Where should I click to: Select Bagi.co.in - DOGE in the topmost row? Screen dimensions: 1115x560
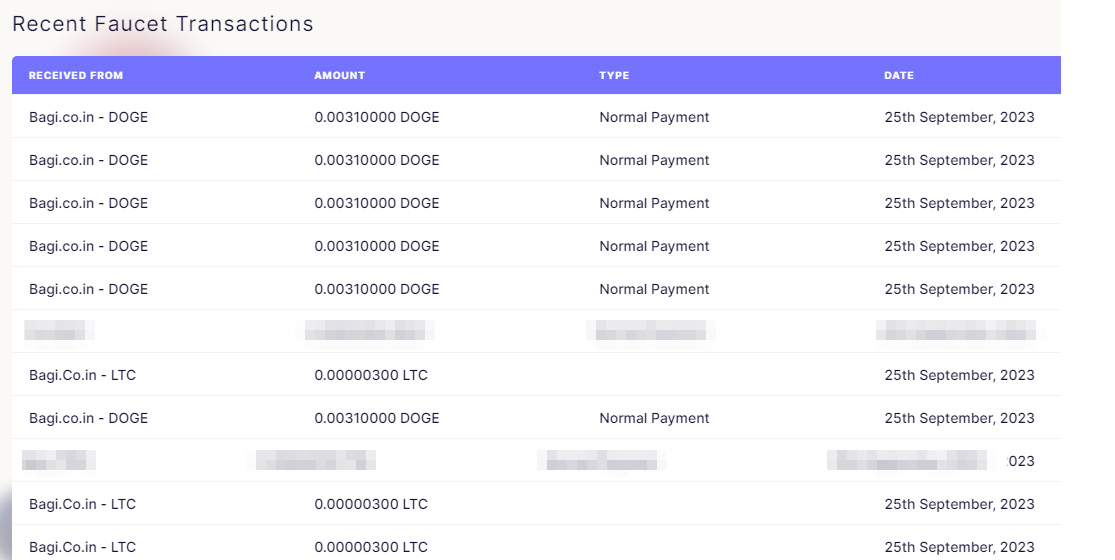(88, 117)
